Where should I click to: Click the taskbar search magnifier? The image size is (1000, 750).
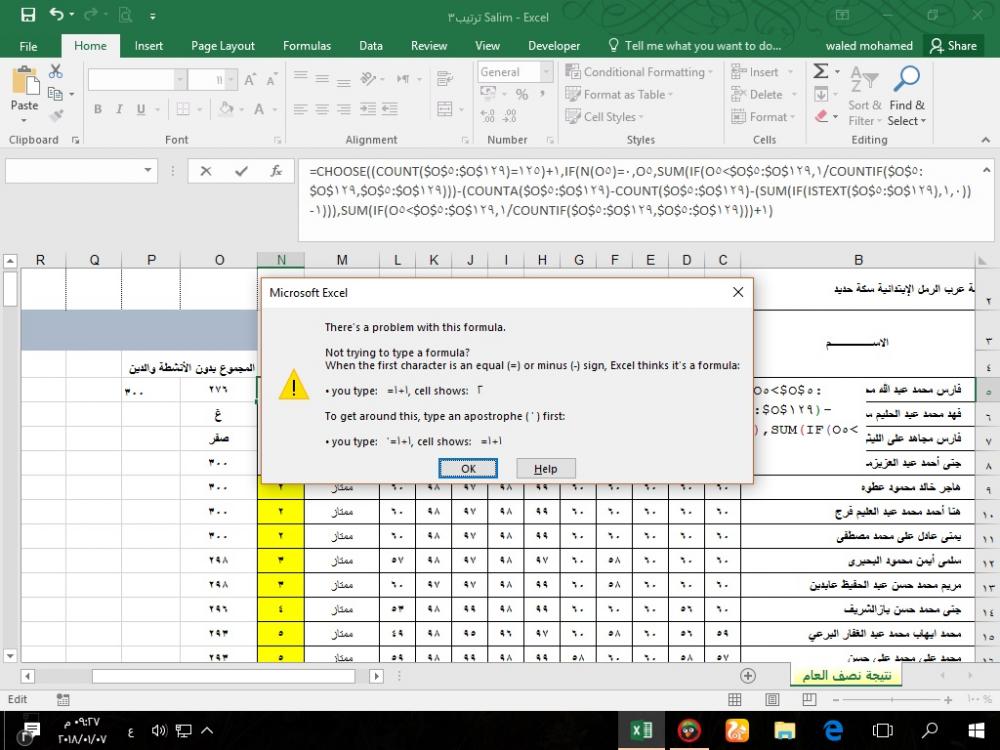tap(929, 730)
